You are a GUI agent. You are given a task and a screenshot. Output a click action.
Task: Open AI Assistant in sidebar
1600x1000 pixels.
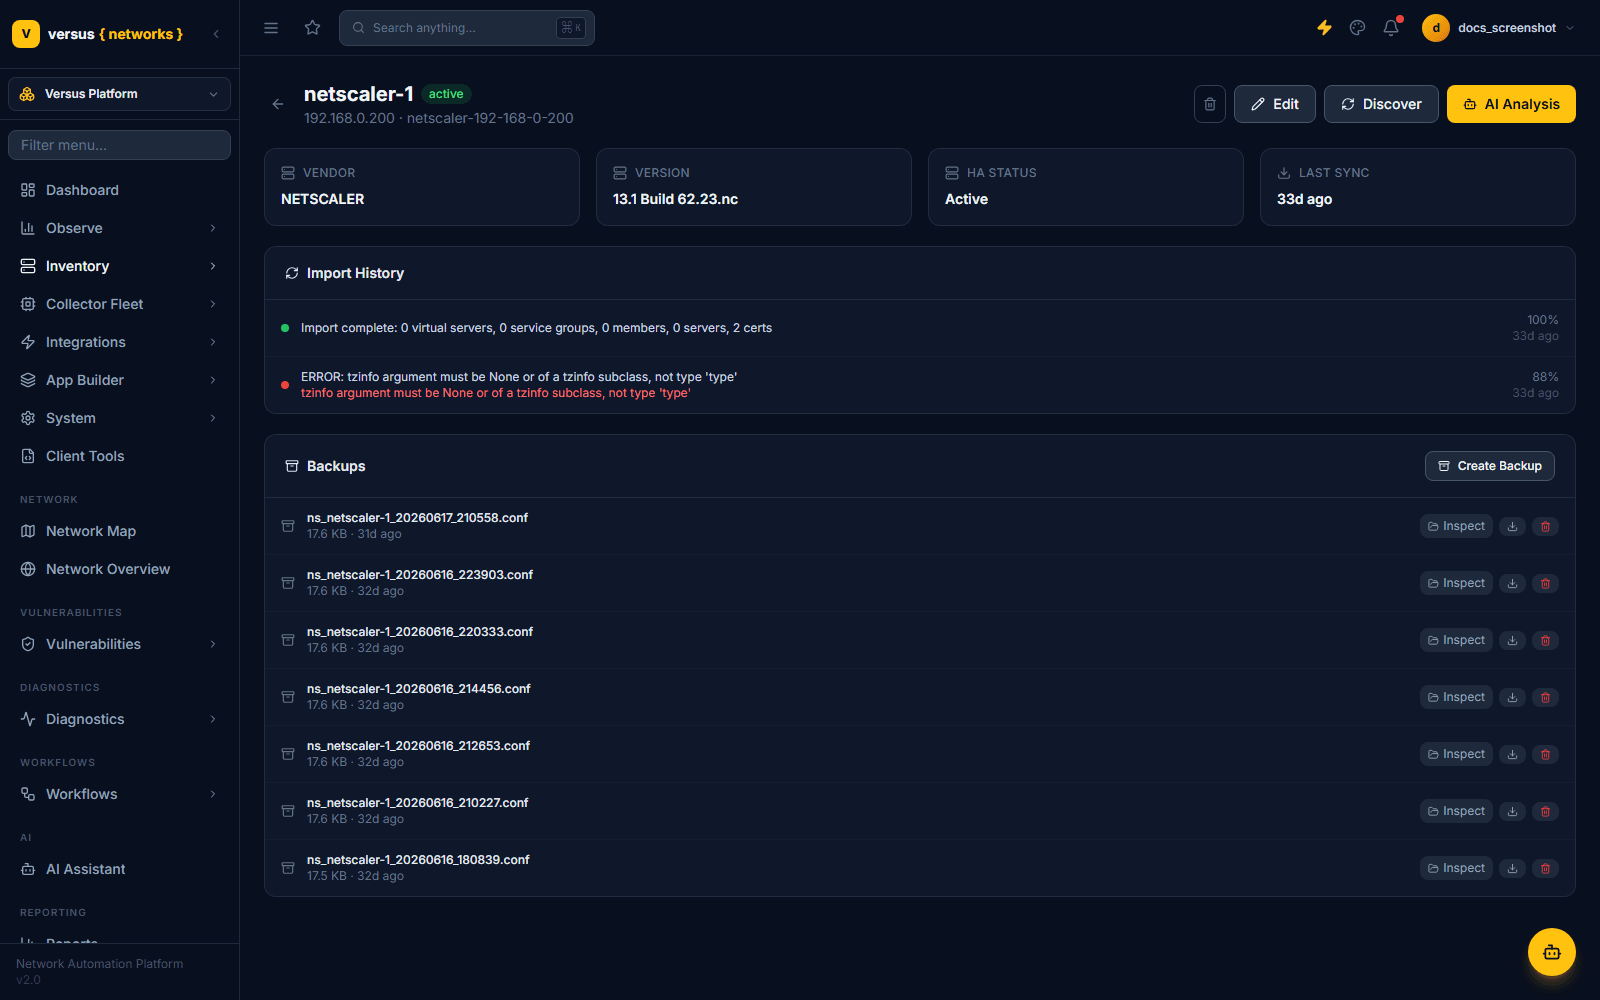point(119,869)
